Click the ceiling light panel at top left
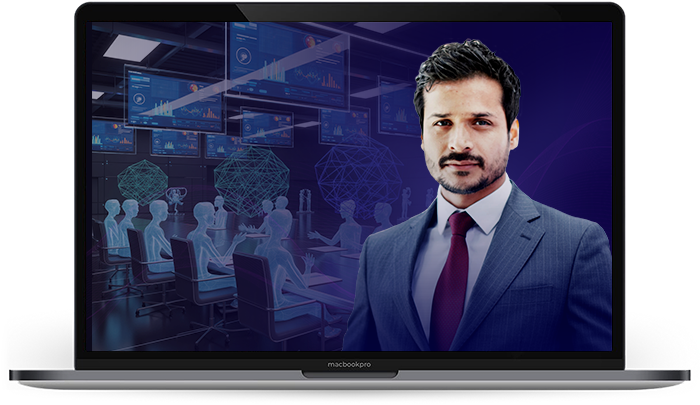 click(132, 47)
